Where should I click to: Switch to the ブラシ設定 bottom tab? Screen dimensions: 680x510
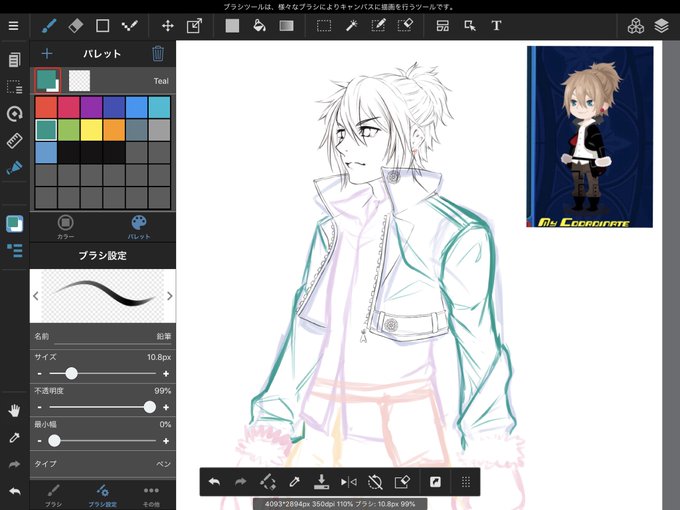[x=103, y=496]
